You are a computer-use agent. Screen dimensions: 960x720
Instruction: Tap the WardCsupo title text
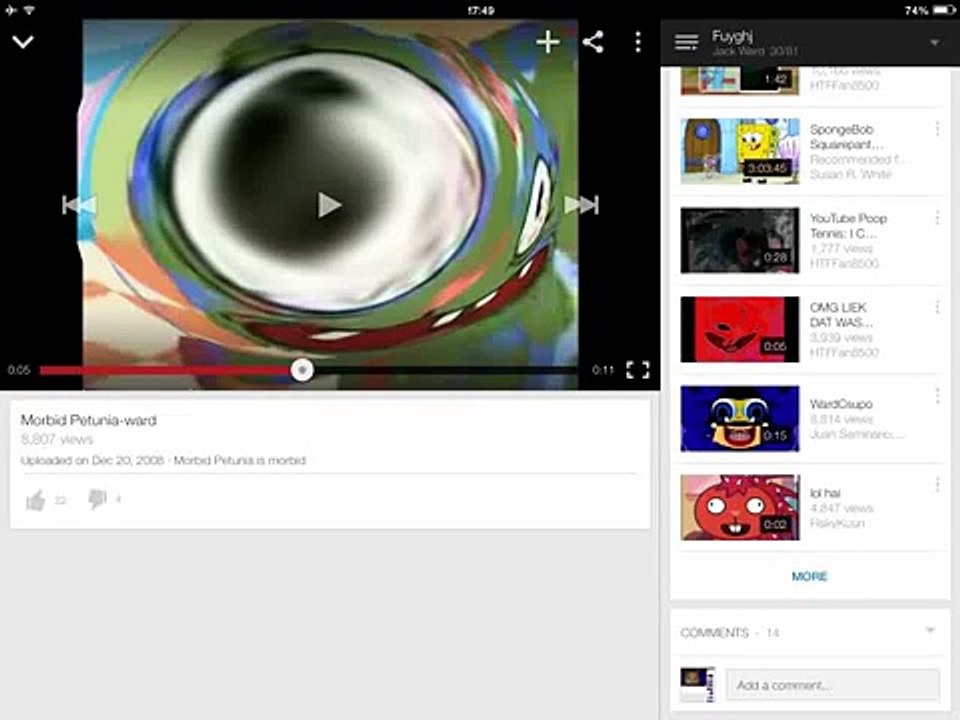point(841,404)
